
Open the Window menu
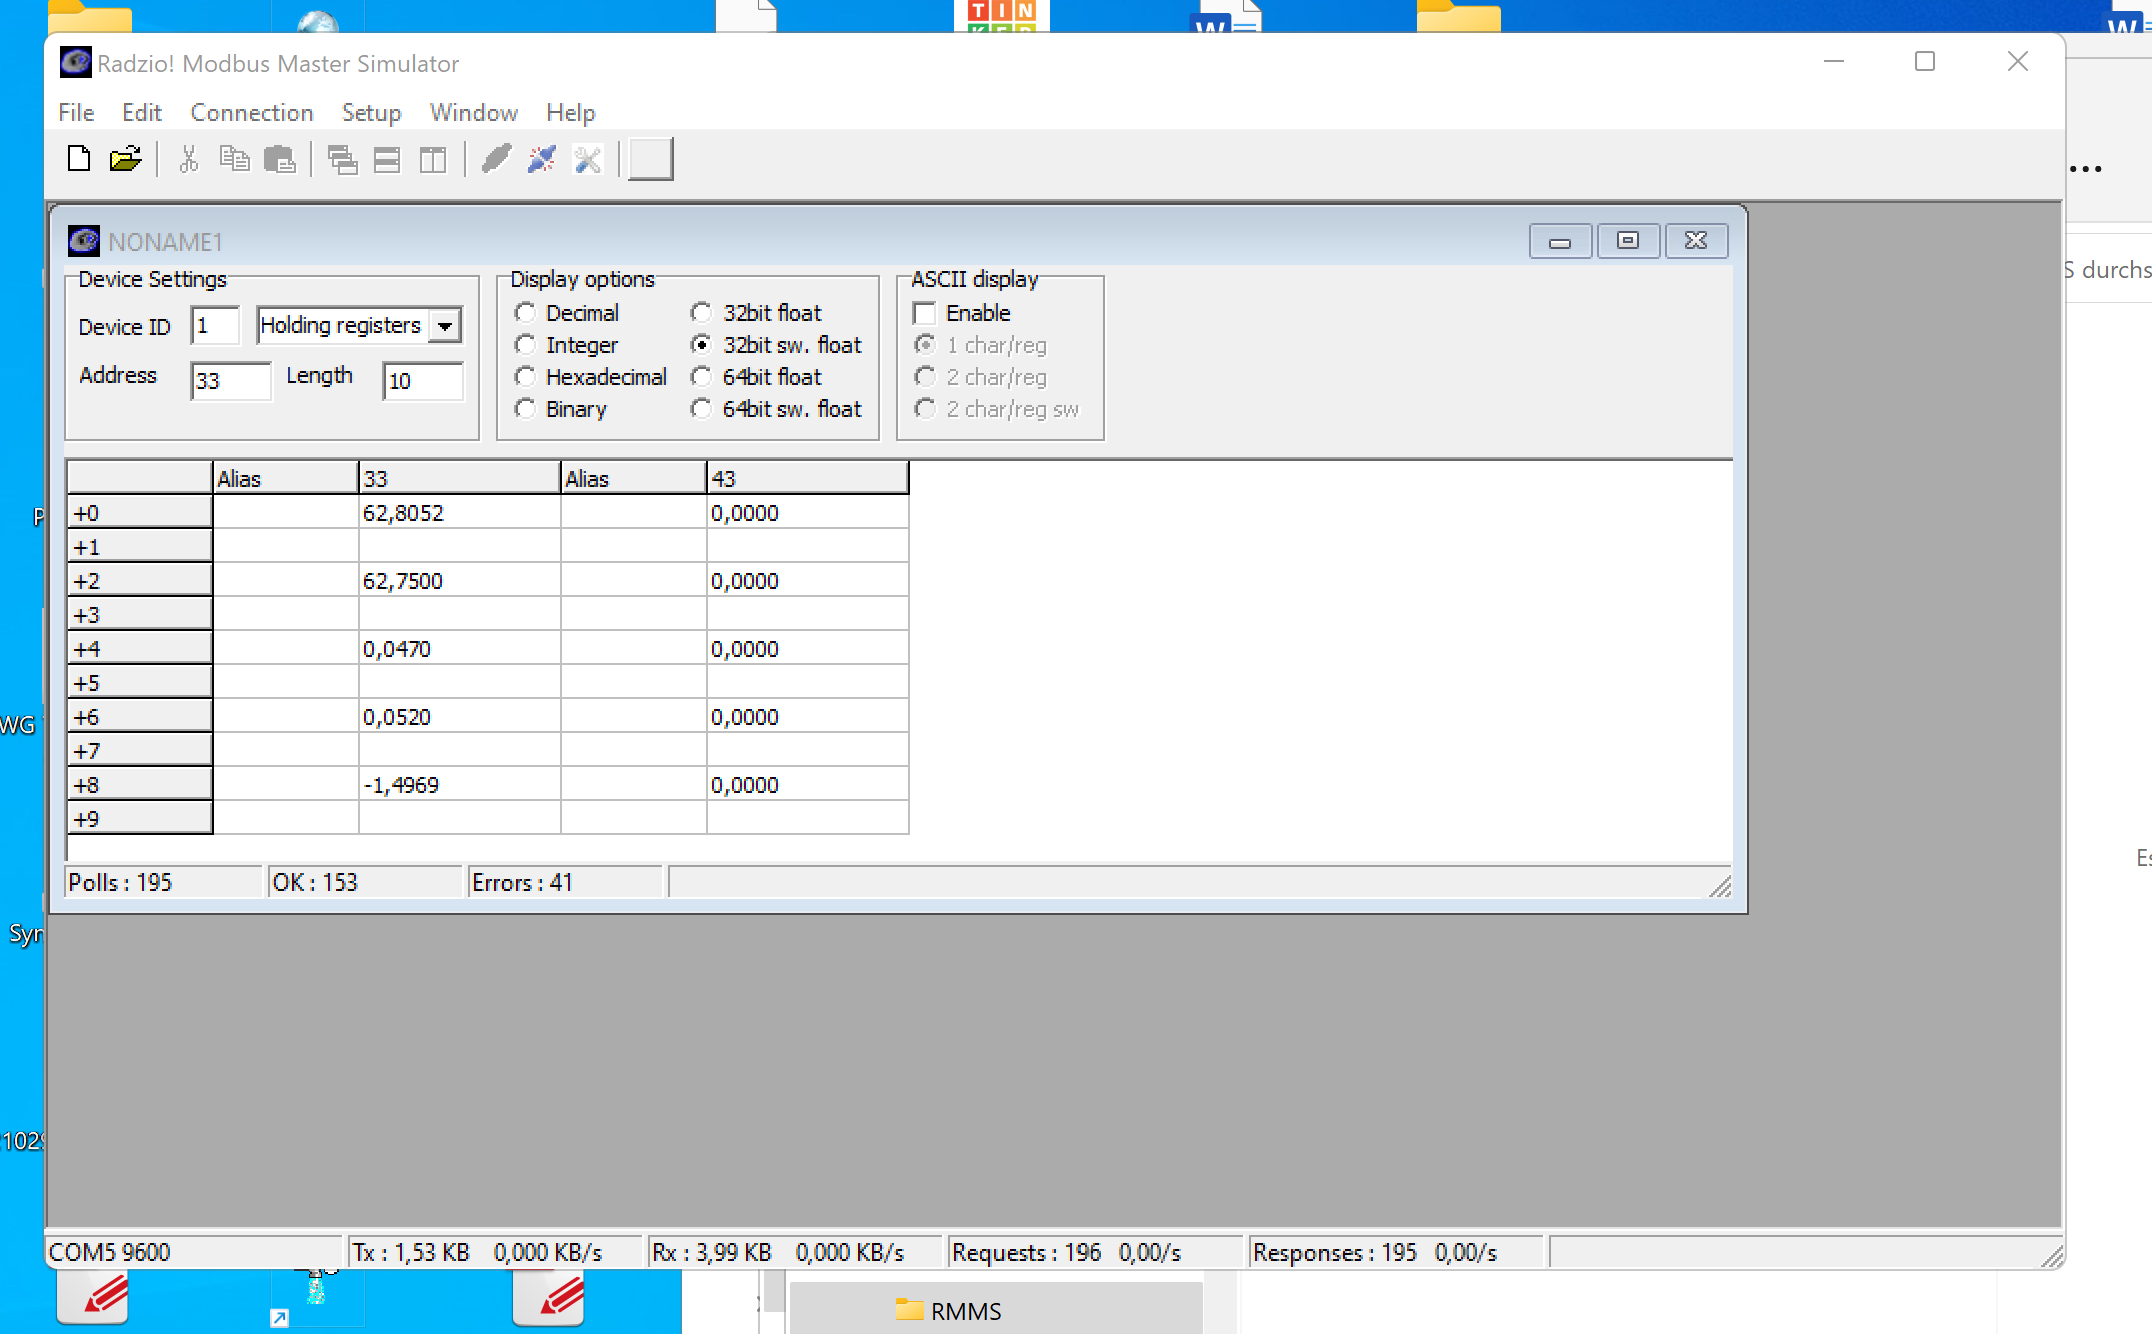point(473,112)
